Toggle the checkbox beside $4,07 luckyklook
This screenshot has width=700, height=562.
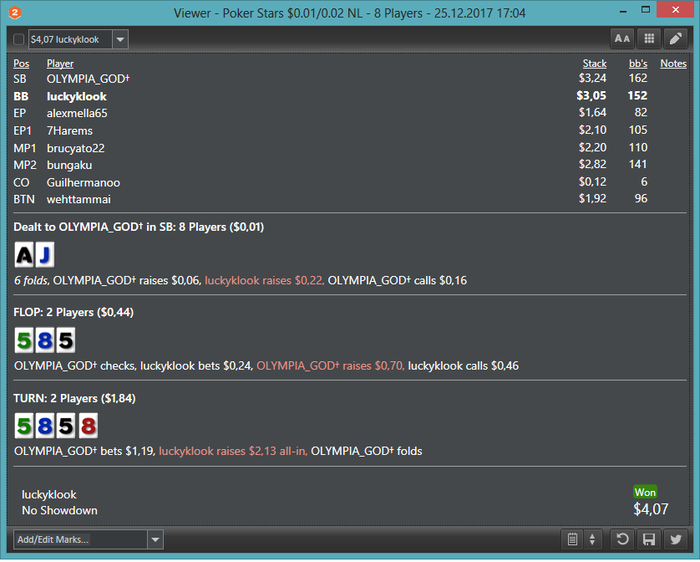pyautogui.click(x=18, y=39)
